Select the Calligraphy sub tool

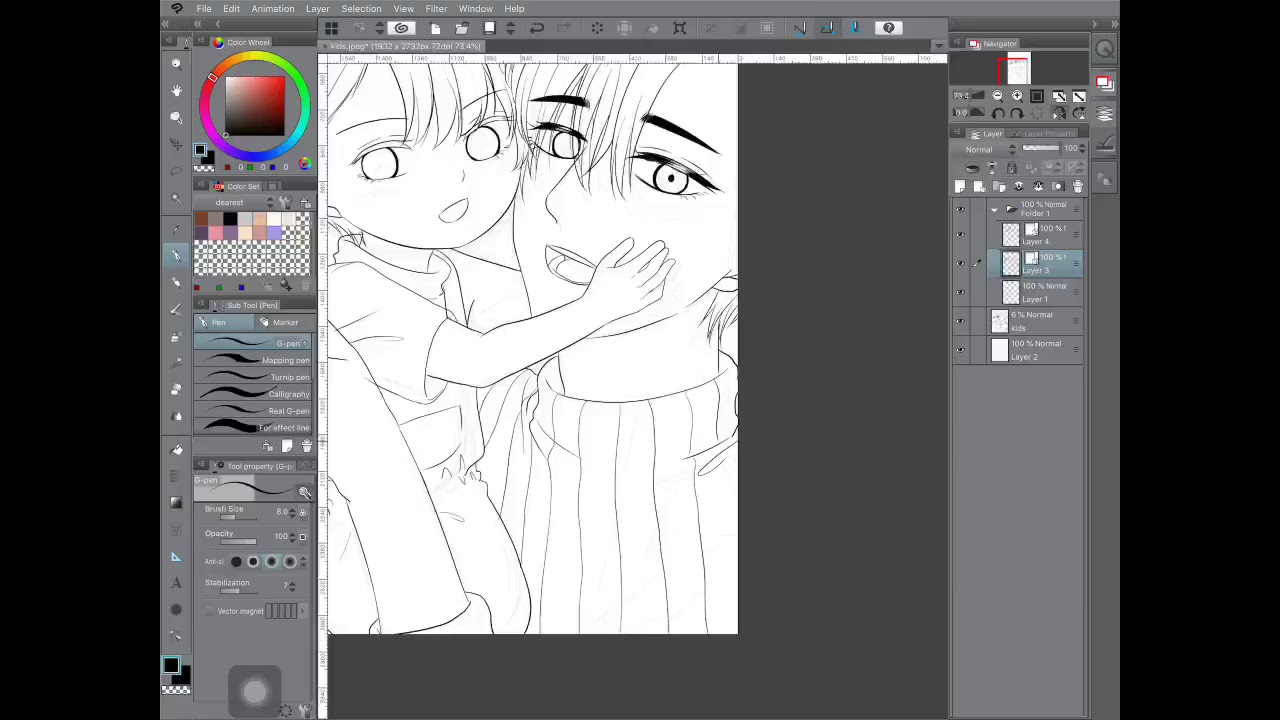(253, 394)
